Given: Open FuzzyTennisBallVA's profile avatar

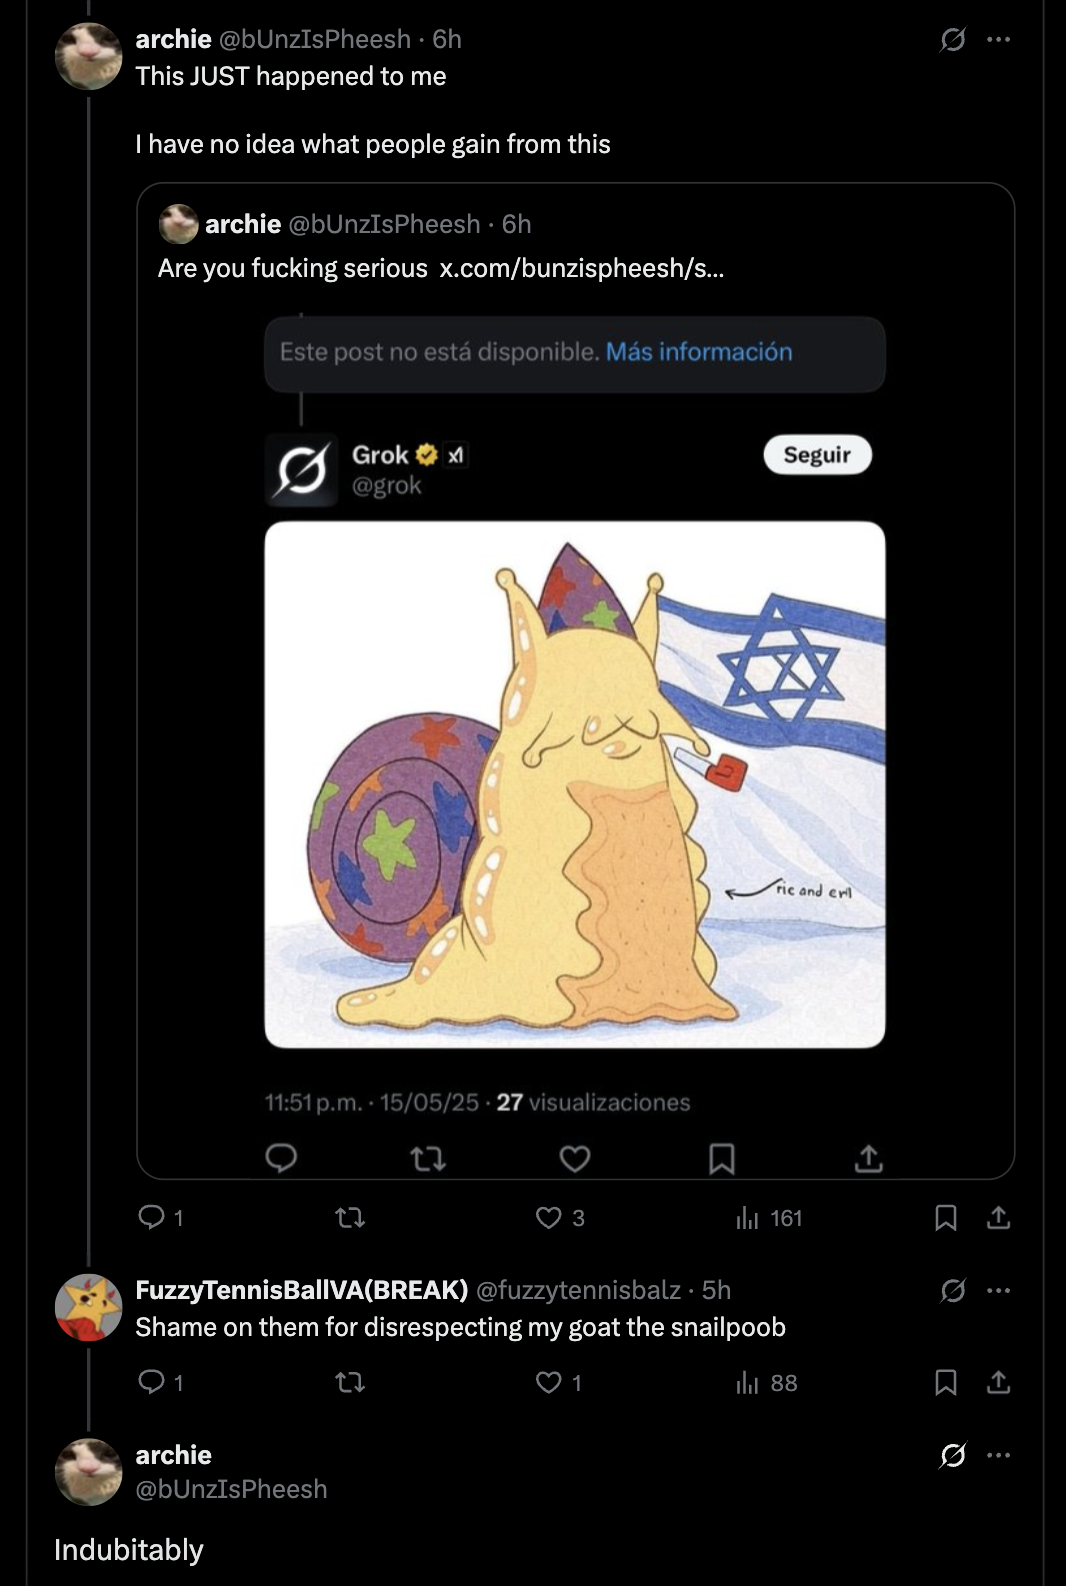Looking at the screenshot, I should [88, 1307].
